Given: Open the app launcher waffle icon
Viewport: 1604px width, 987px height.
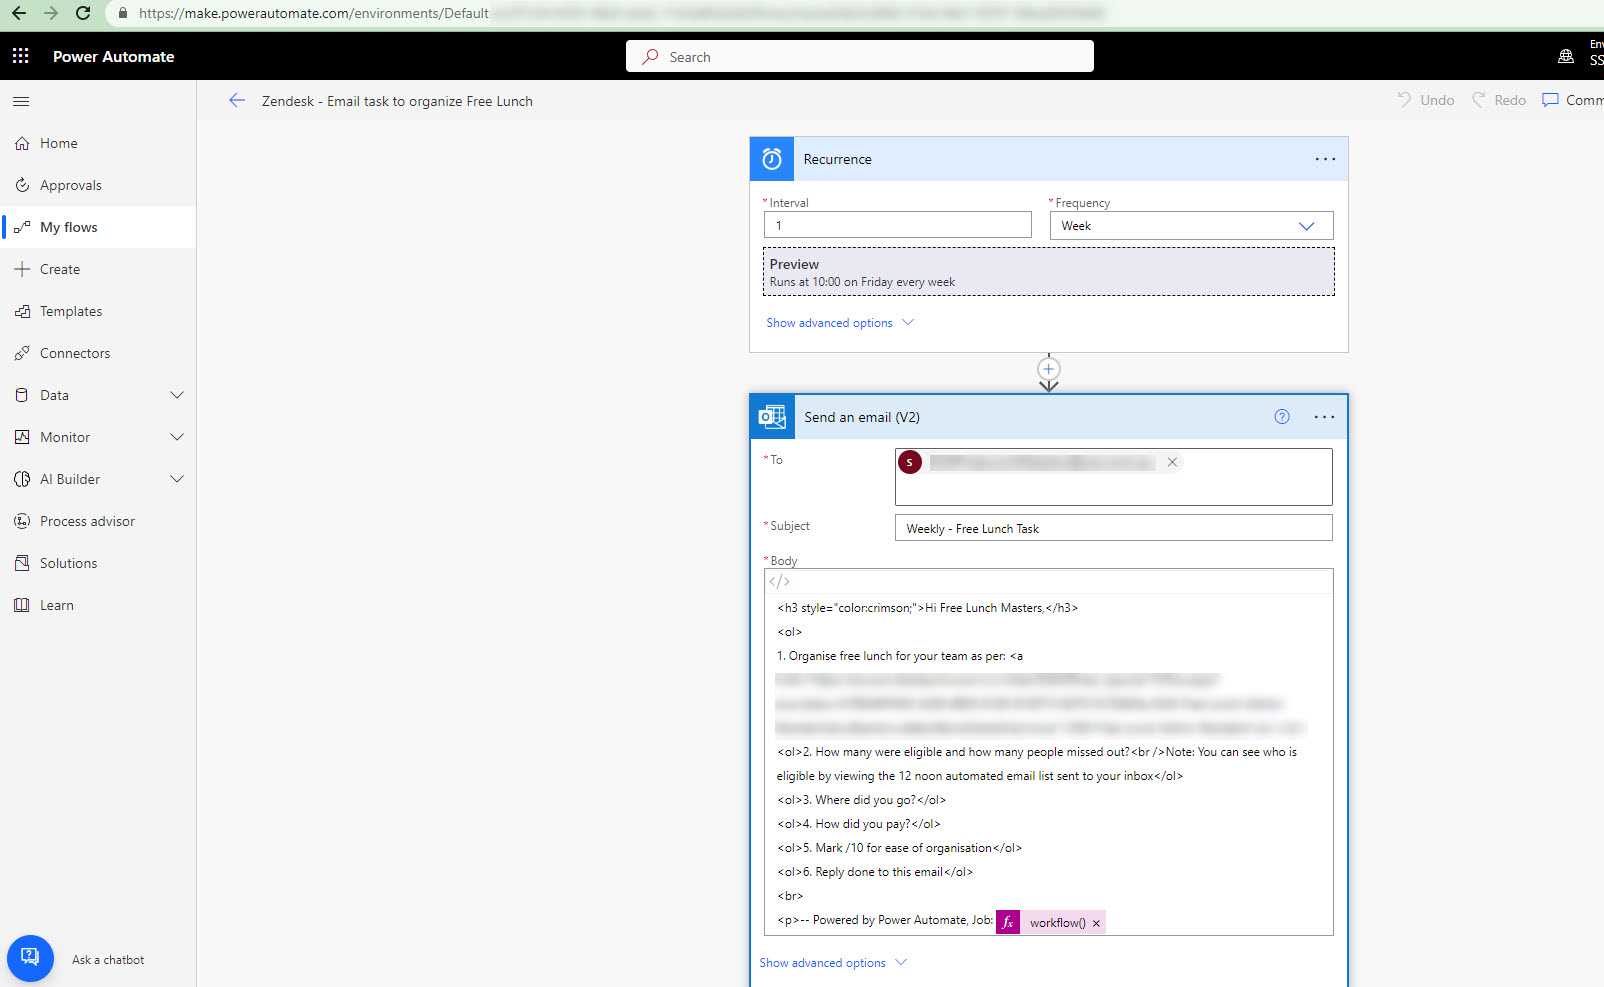Looking at the screenshot, I should point(20,56).
